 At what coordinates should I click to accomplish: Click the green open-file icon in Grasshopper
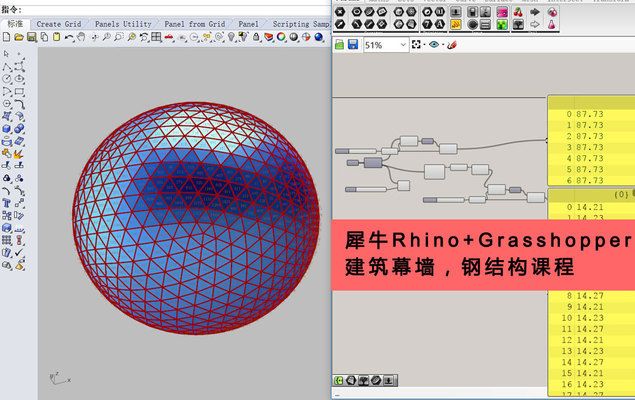click(x=339, y=46)
